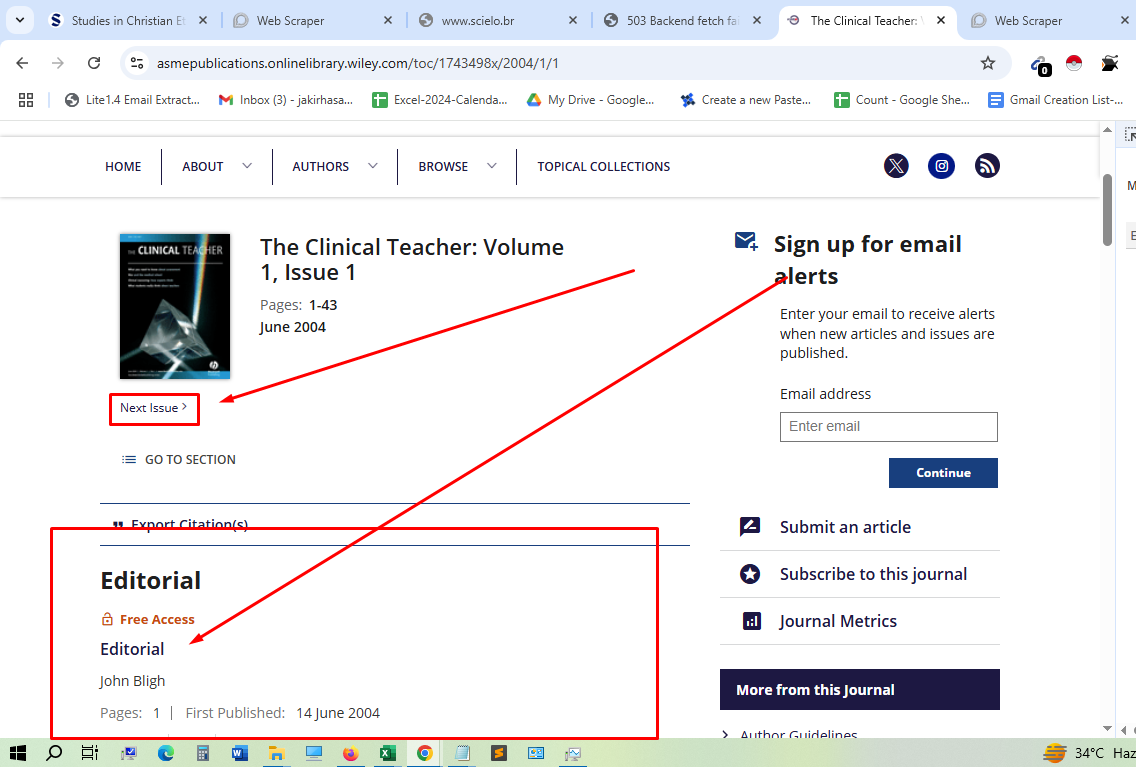Open Firefox from the Windows taskbar
Image resolution: width=1136 pixels, height=767 pixels.
[x=350, y=753]
